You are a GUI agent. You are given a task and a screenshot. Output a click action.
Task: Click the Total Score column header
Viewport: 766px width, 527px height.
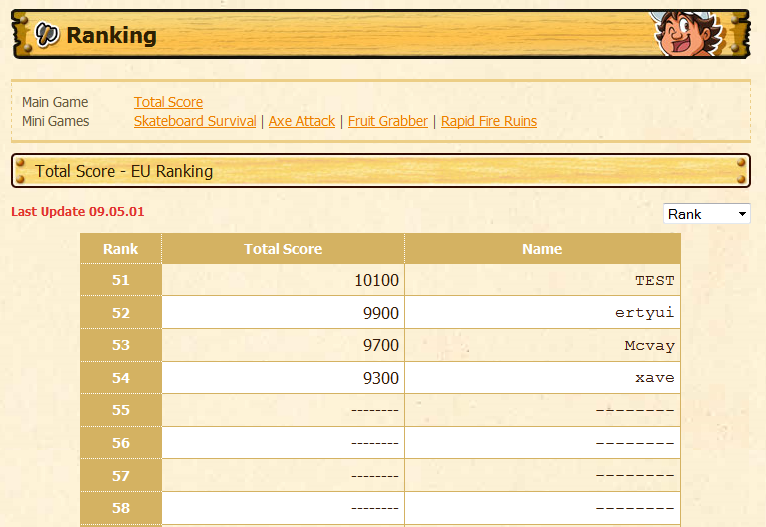point(283,249)
